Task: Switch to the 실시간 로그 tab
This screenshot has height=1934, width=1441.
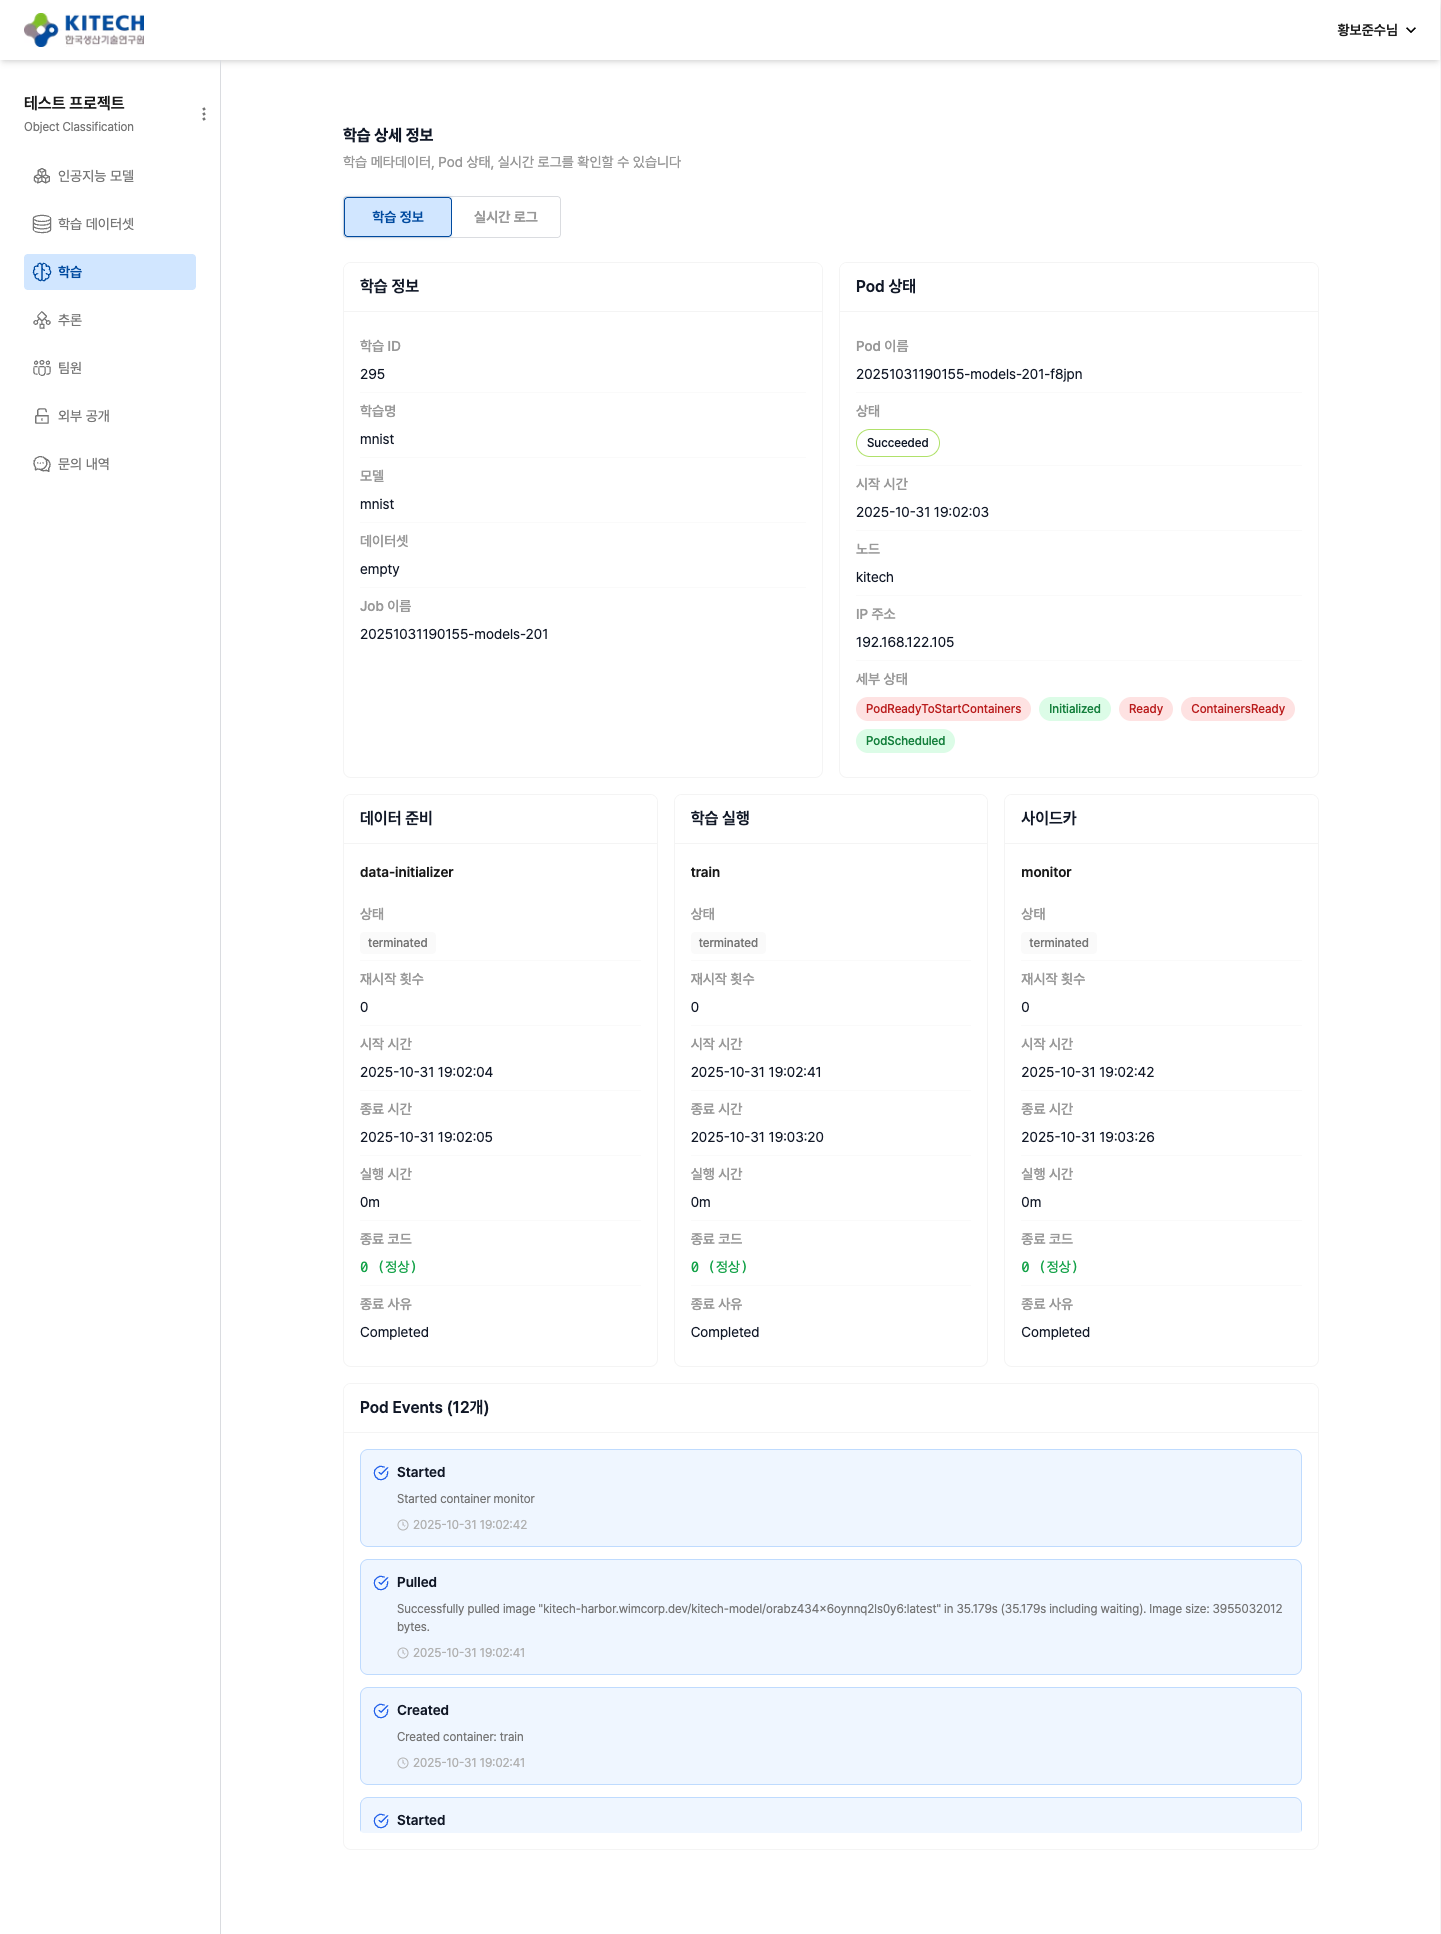Action: pos(505,217)
